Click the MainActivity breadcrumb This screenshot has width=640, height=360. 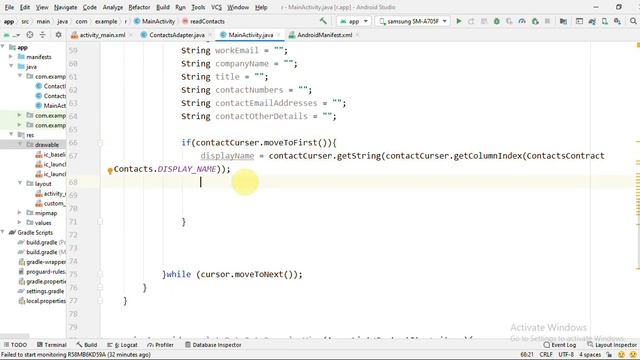(155, 21)
